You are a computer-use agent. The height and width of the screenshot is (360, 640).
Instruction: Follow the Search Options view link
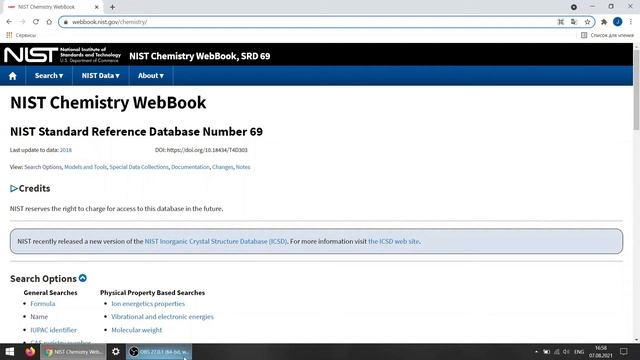point(43,167)
